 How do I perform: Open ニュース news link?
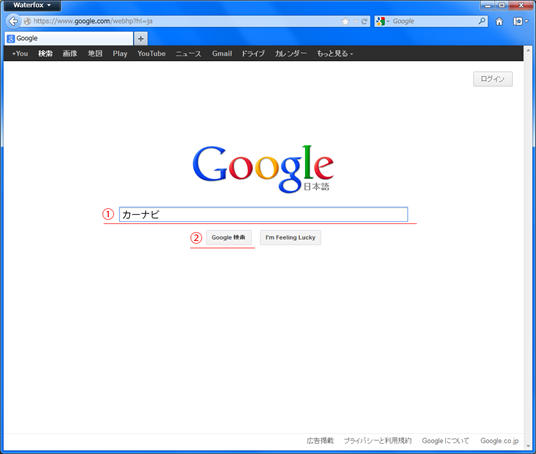[x=188, y=54]
